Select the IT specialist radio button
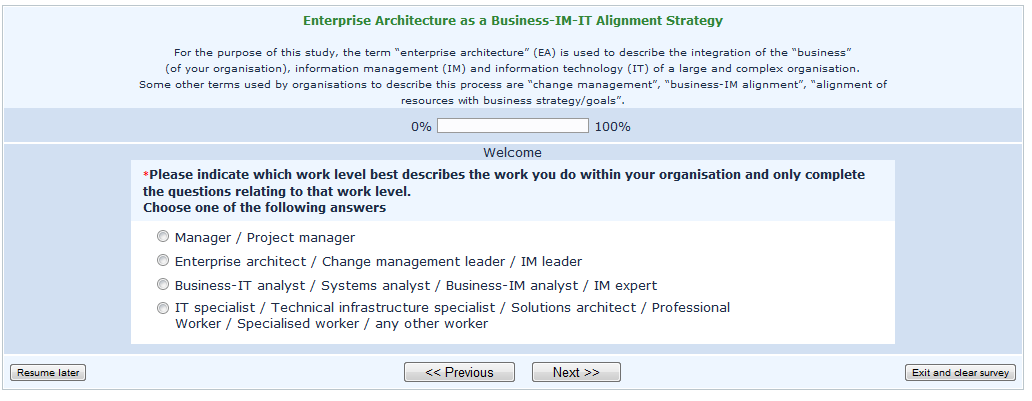This screenshot has height=401, width=1032. tap(163, 309)
